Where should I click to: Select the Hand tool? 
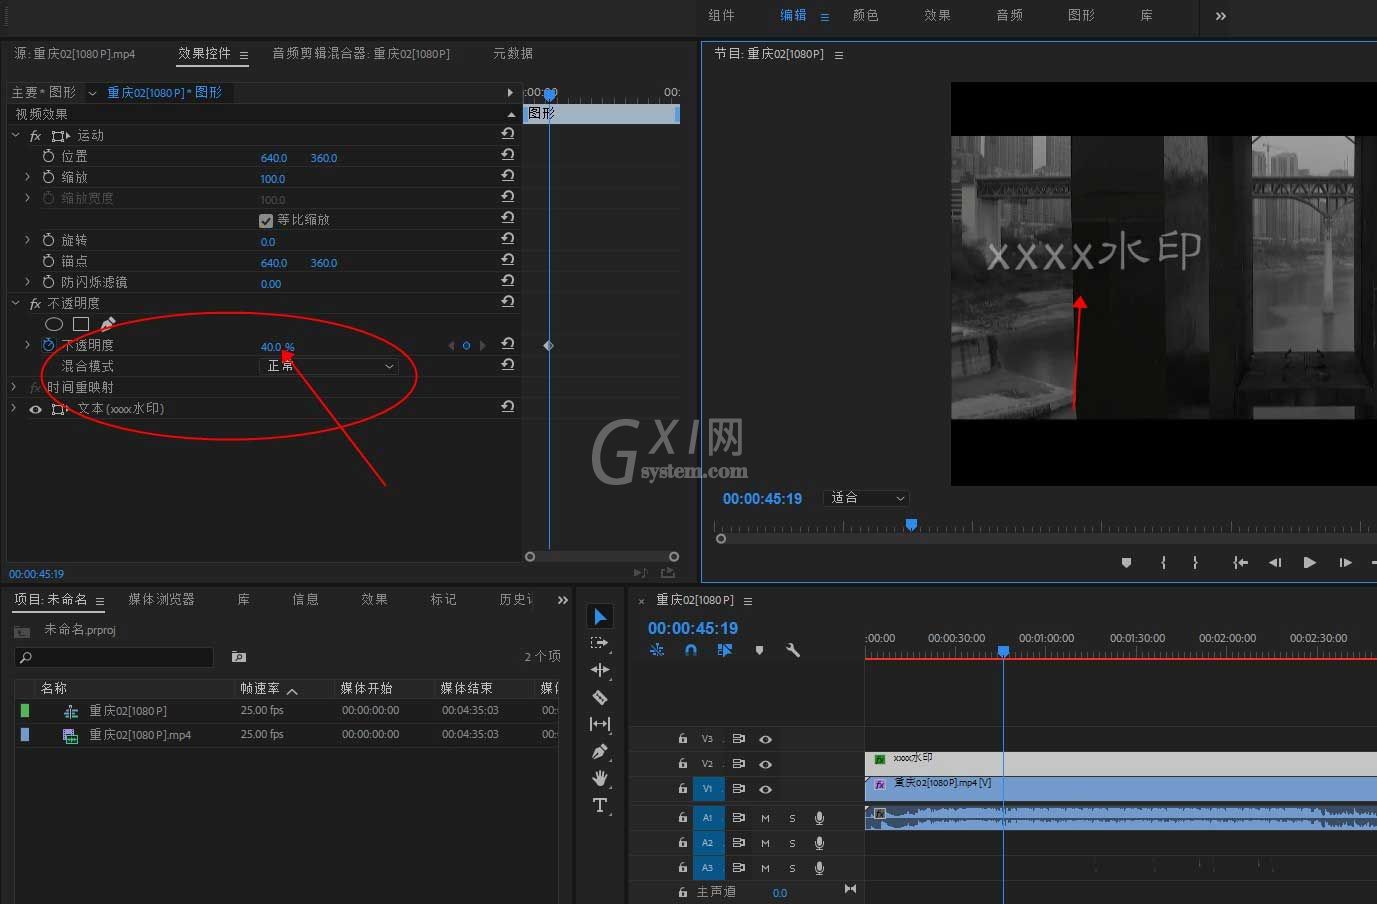pos(600,778)
